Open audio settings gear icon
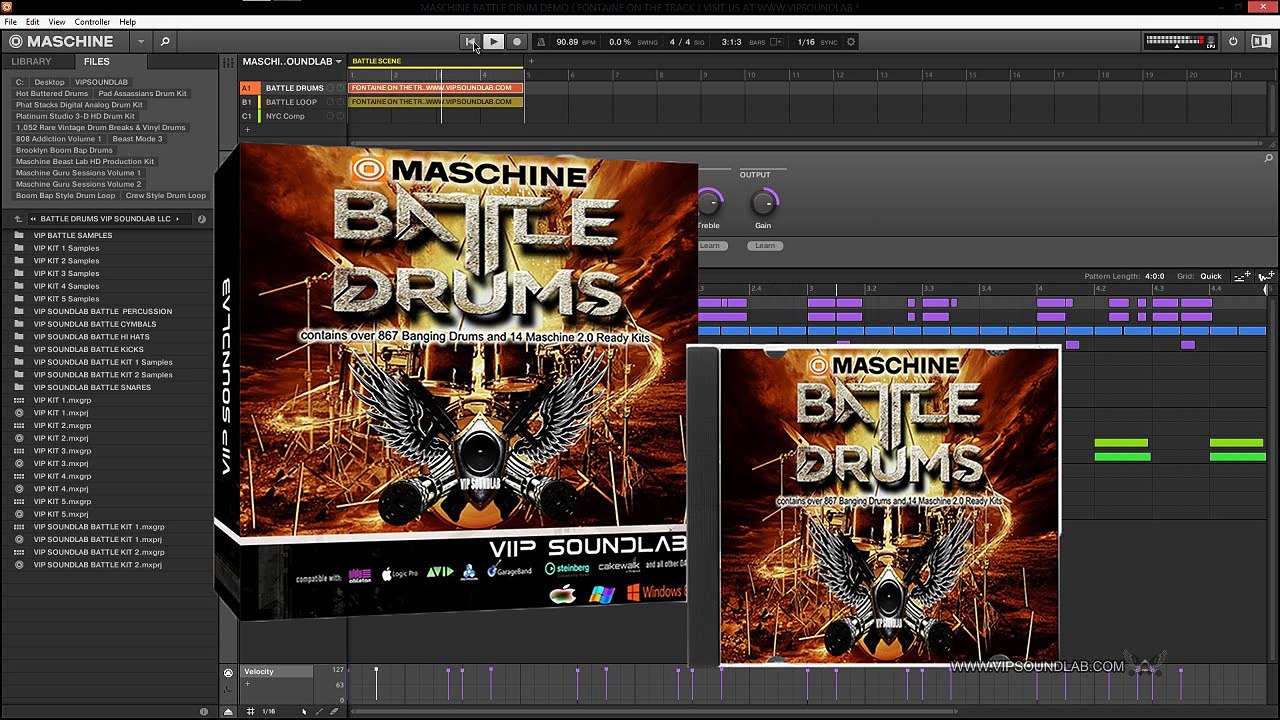 pos(851,42)
